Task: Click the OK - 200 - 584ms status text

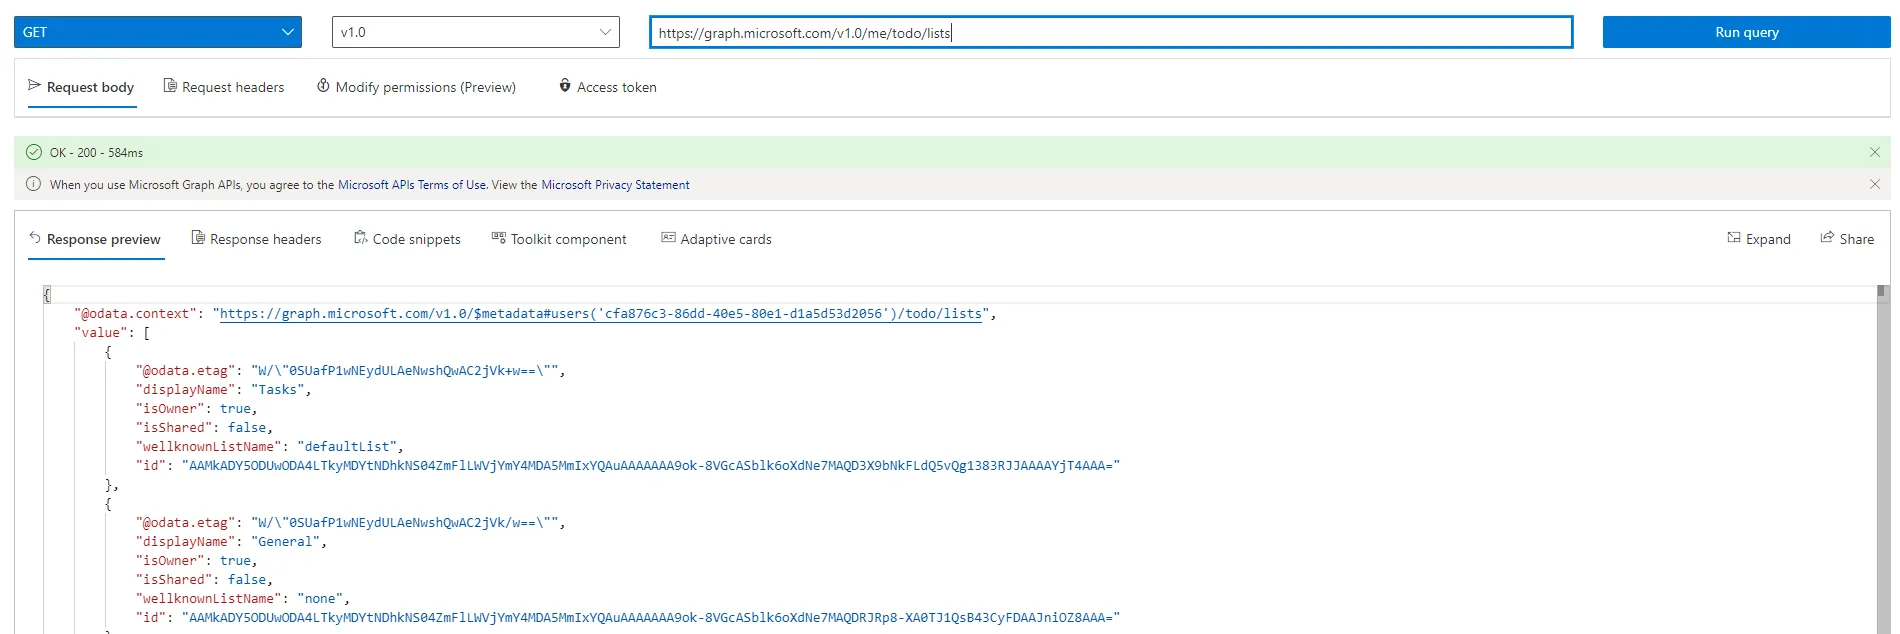Action: click(96, 153)
